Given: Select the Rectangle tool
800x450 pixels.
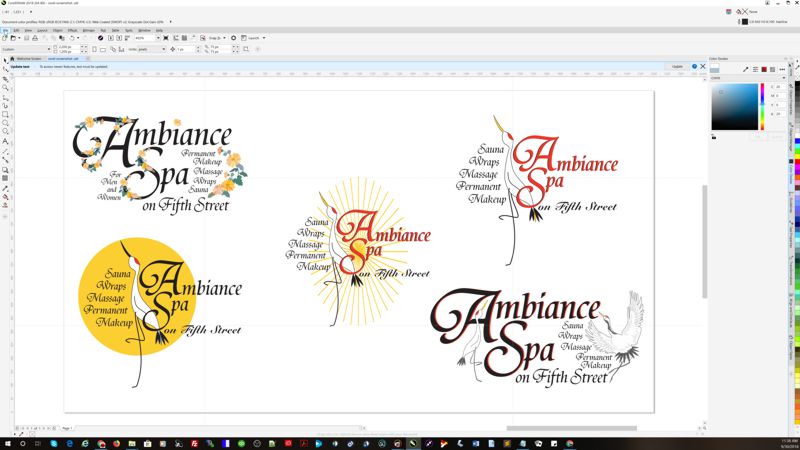Looking at the screenshot, I should [x=6, y=115].
